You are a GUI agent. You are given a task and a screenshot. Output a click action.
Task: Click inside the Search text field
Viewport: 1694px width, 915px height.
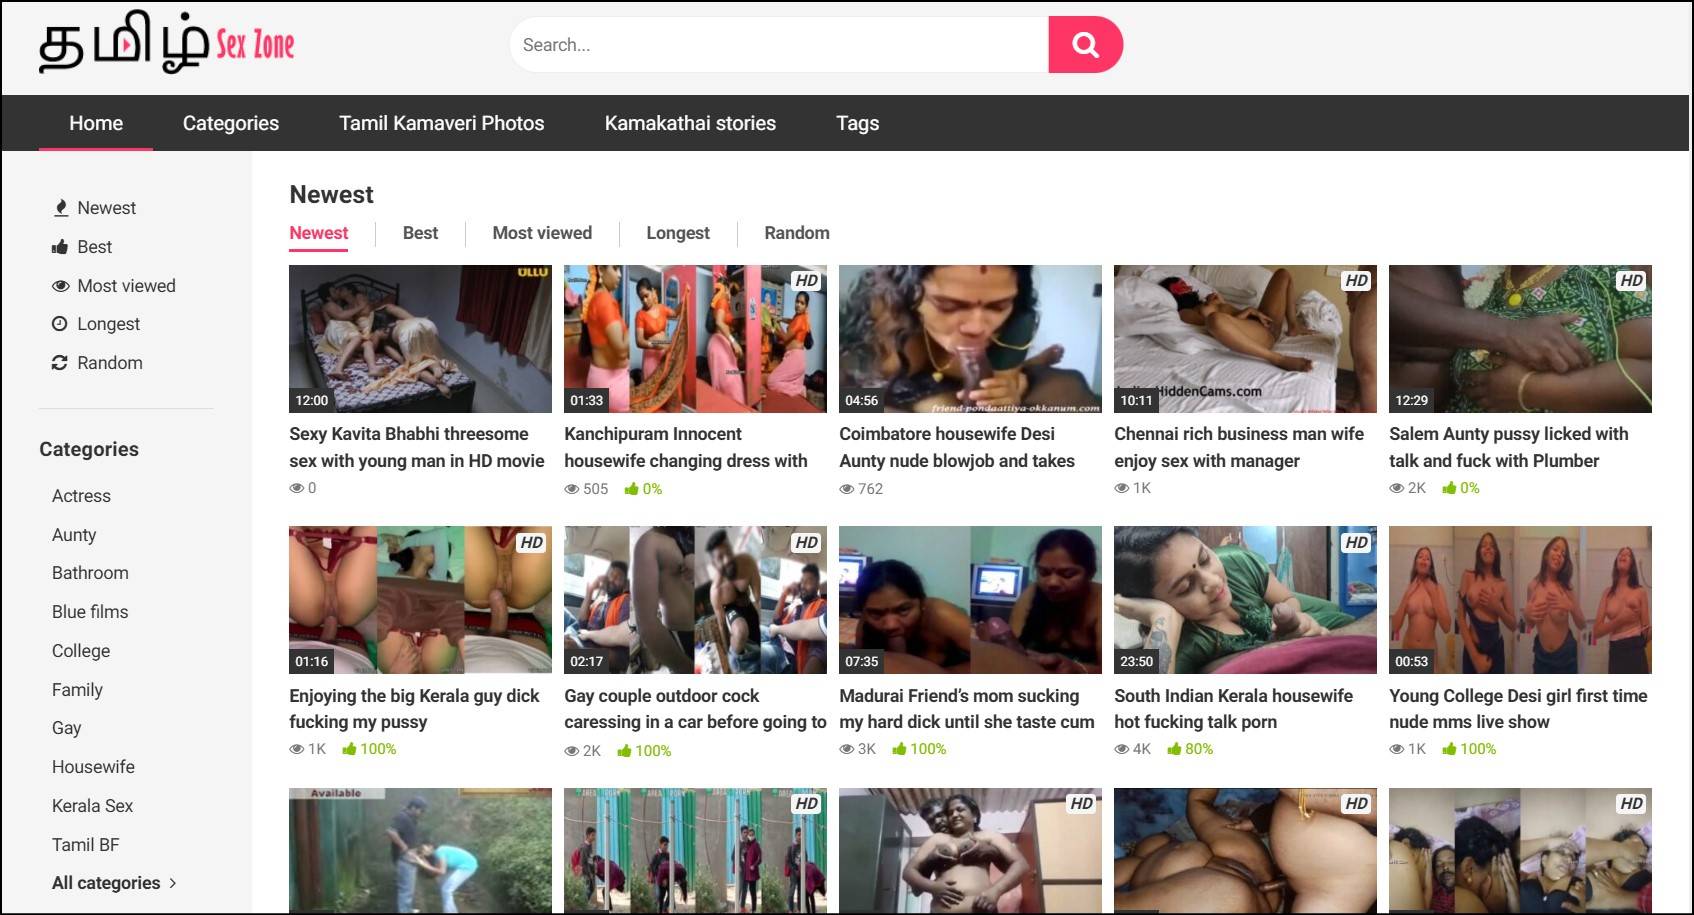(x=778, y=45)
